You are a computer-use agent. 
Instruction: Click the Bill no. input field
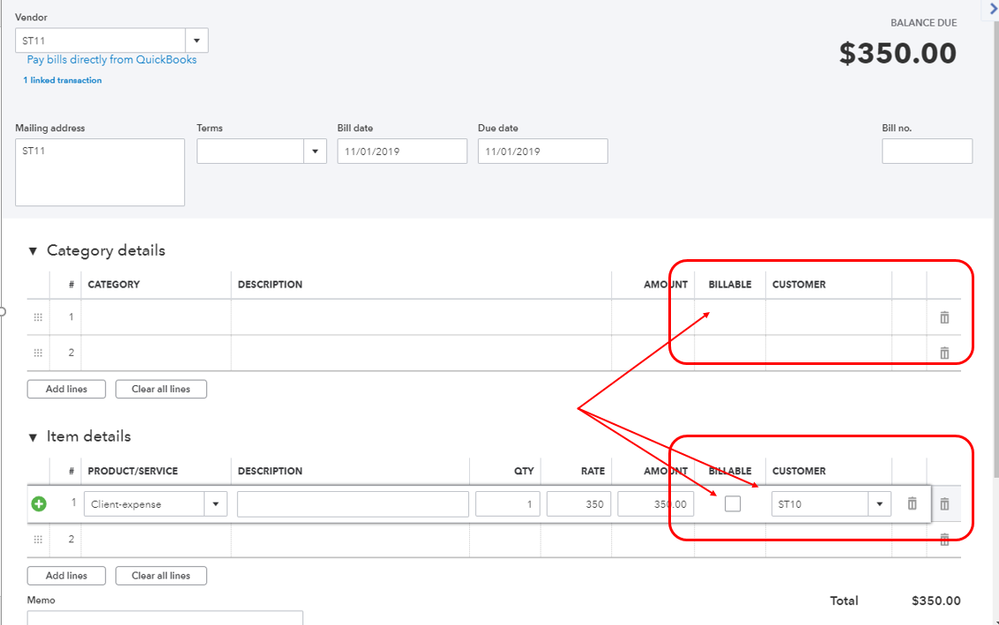click(927, 151)
